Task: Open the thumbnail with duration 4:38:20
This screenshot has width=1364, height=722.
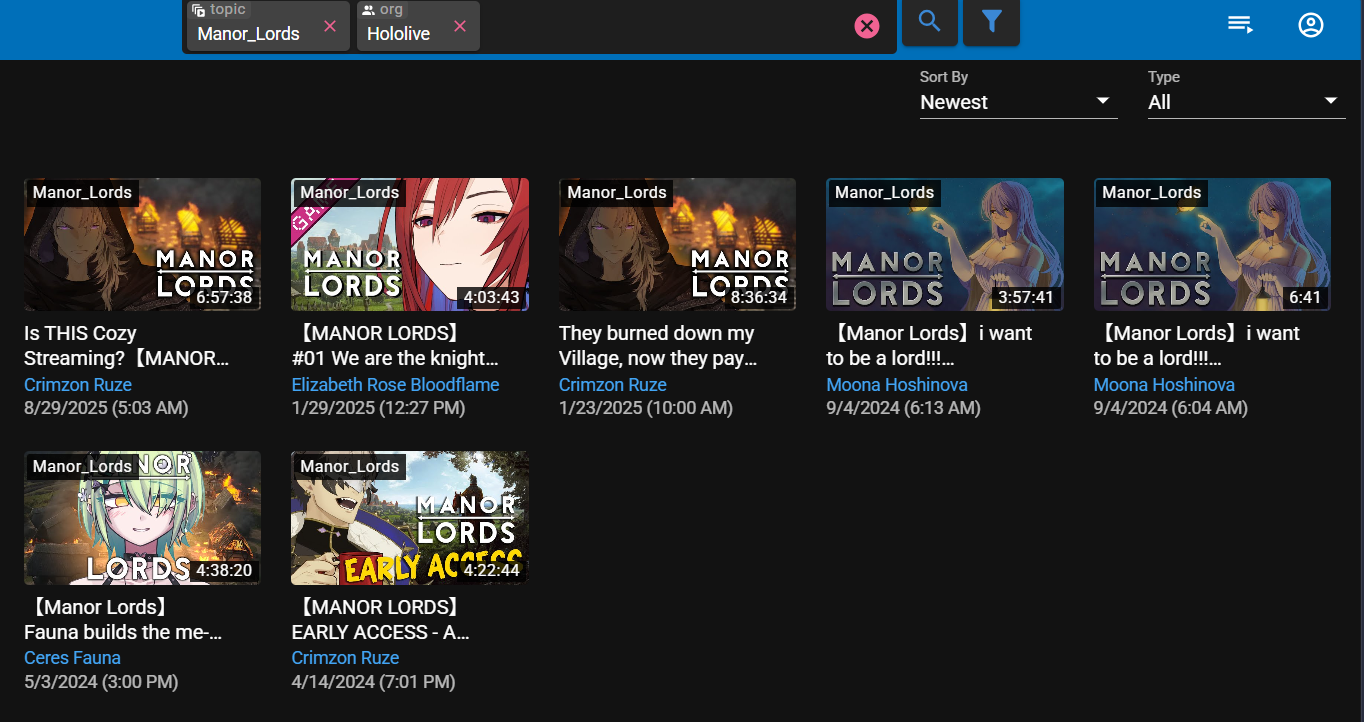Action: click(x=142, y=518)
